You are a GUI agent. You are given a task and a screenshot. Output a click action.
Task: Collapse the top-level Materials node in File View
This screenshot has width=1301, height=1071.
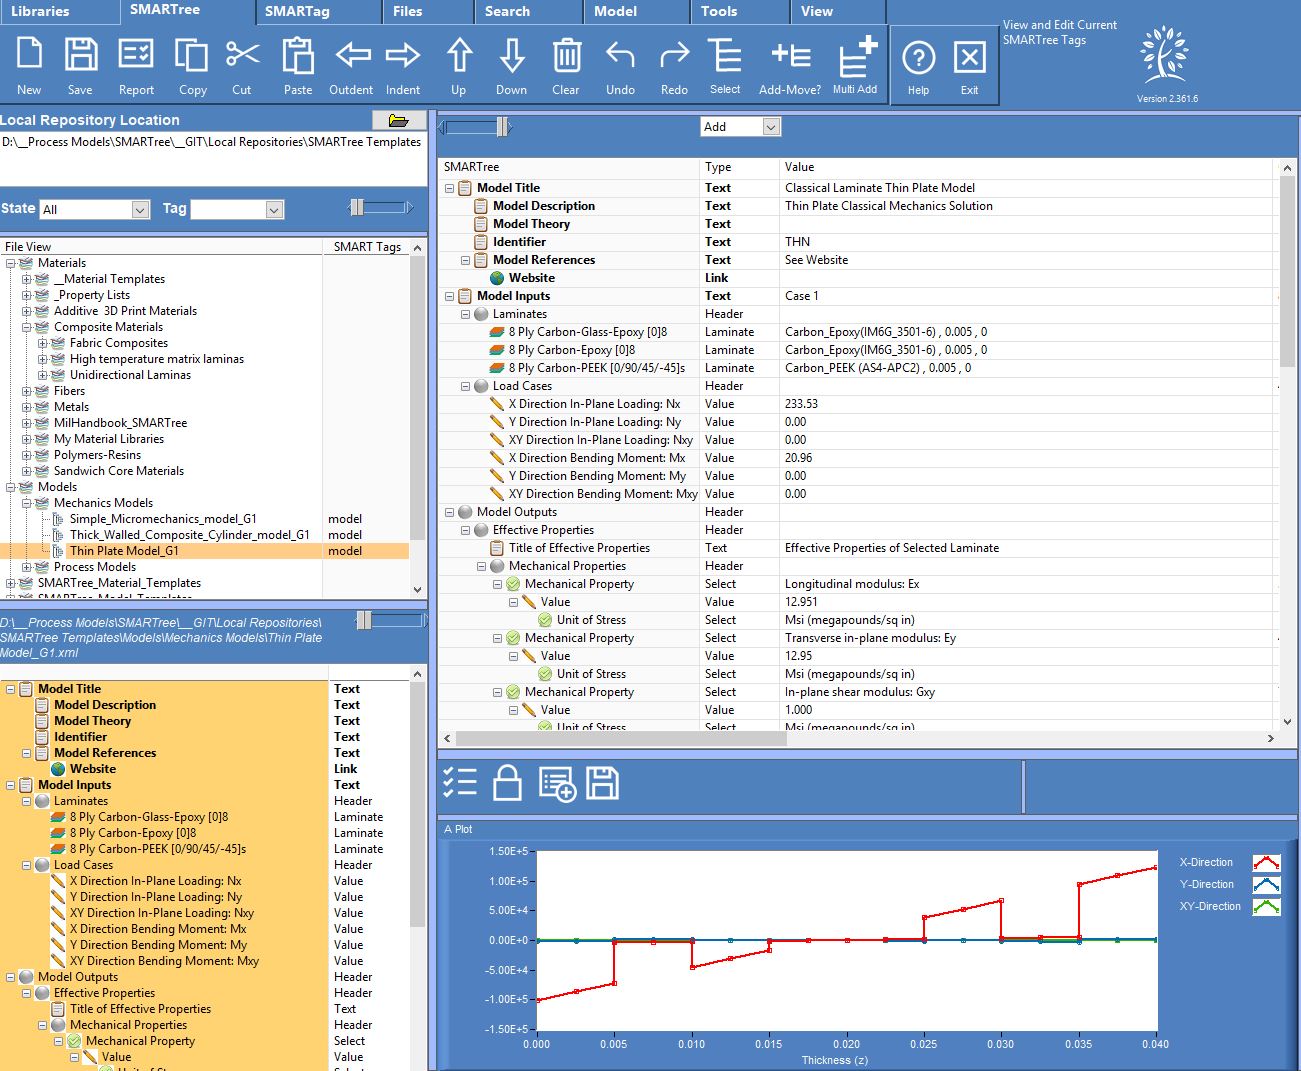pos(11,263)
